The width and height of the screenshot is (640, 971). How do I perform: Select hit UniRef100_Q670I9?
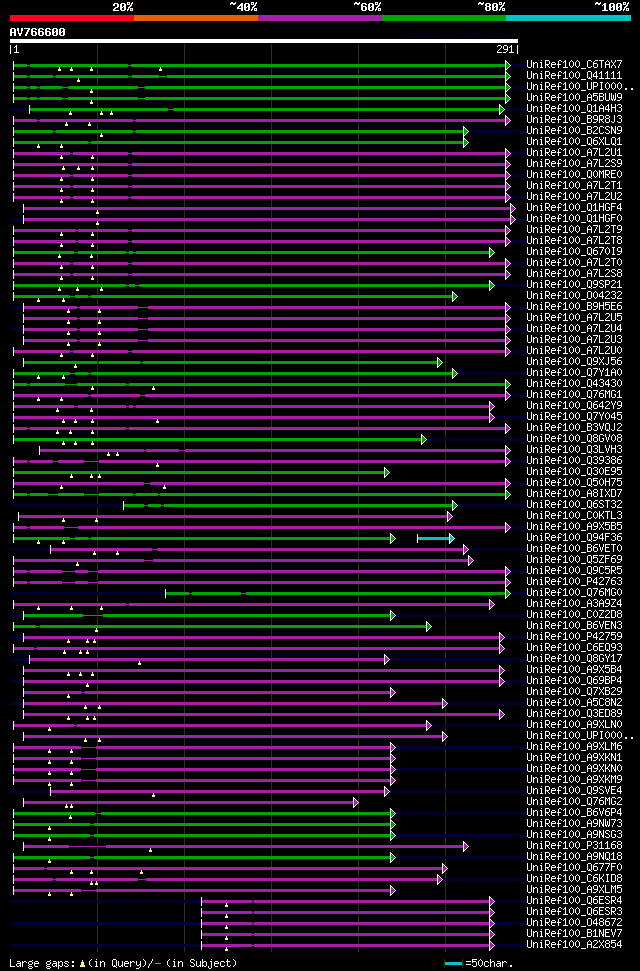coord(574,252)
